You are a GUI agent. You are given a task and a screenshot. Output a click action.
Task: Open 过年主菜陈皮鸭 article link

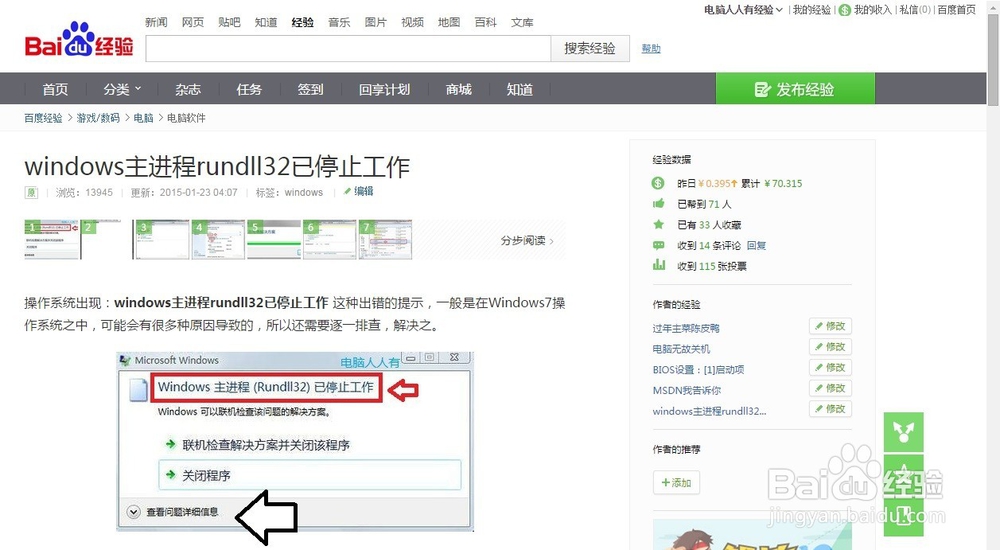686,328
